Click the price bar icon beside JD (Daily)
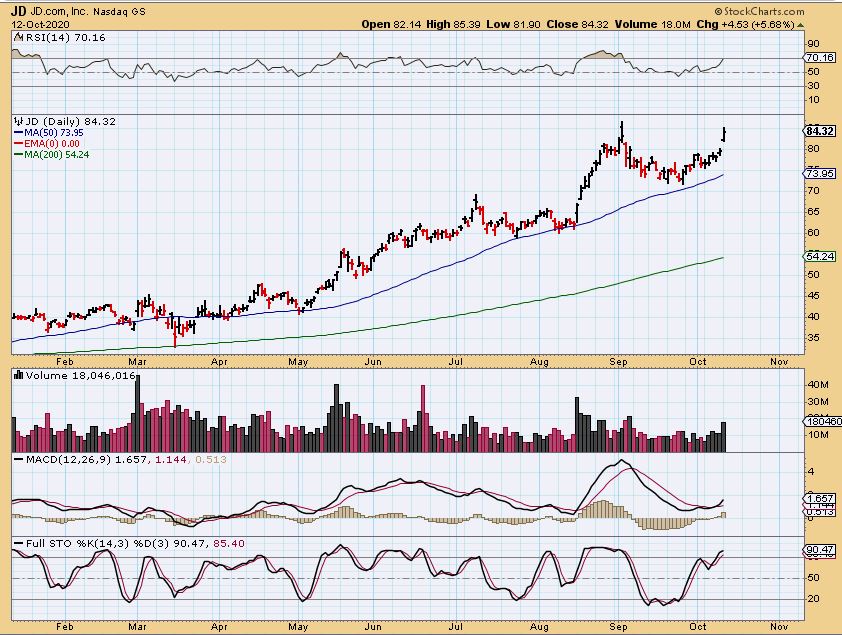Viewport: 842px width, 635px height. click(18, 121)
